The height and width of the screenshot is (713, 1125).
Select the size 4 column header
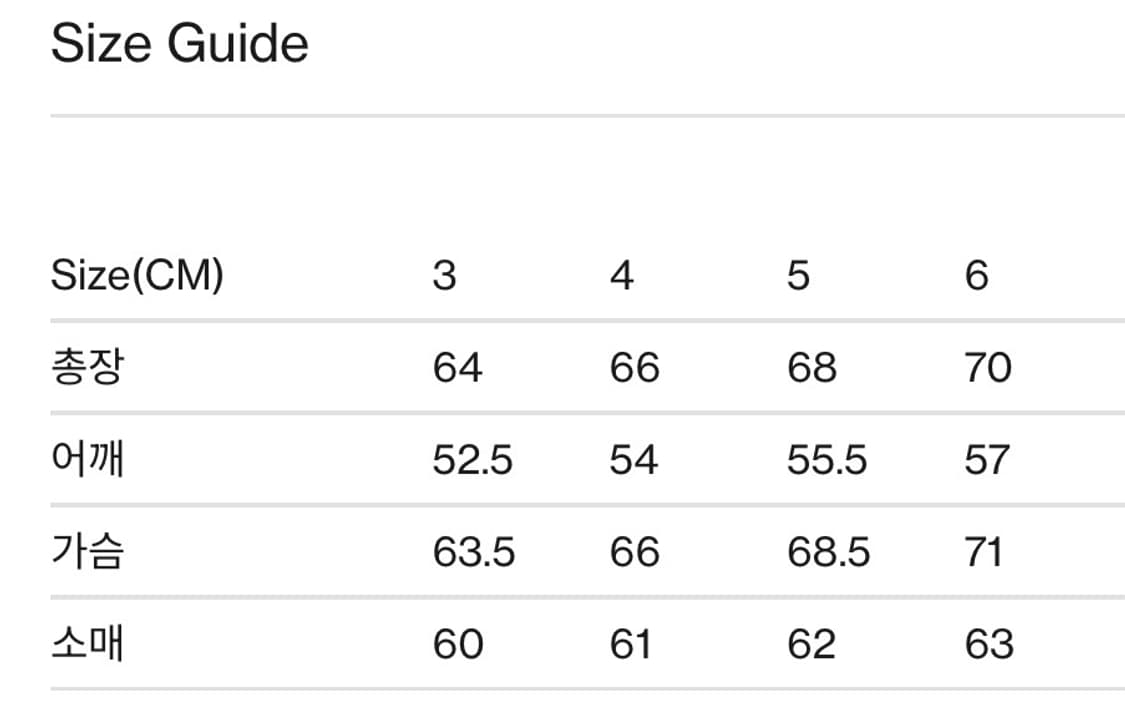622,275
